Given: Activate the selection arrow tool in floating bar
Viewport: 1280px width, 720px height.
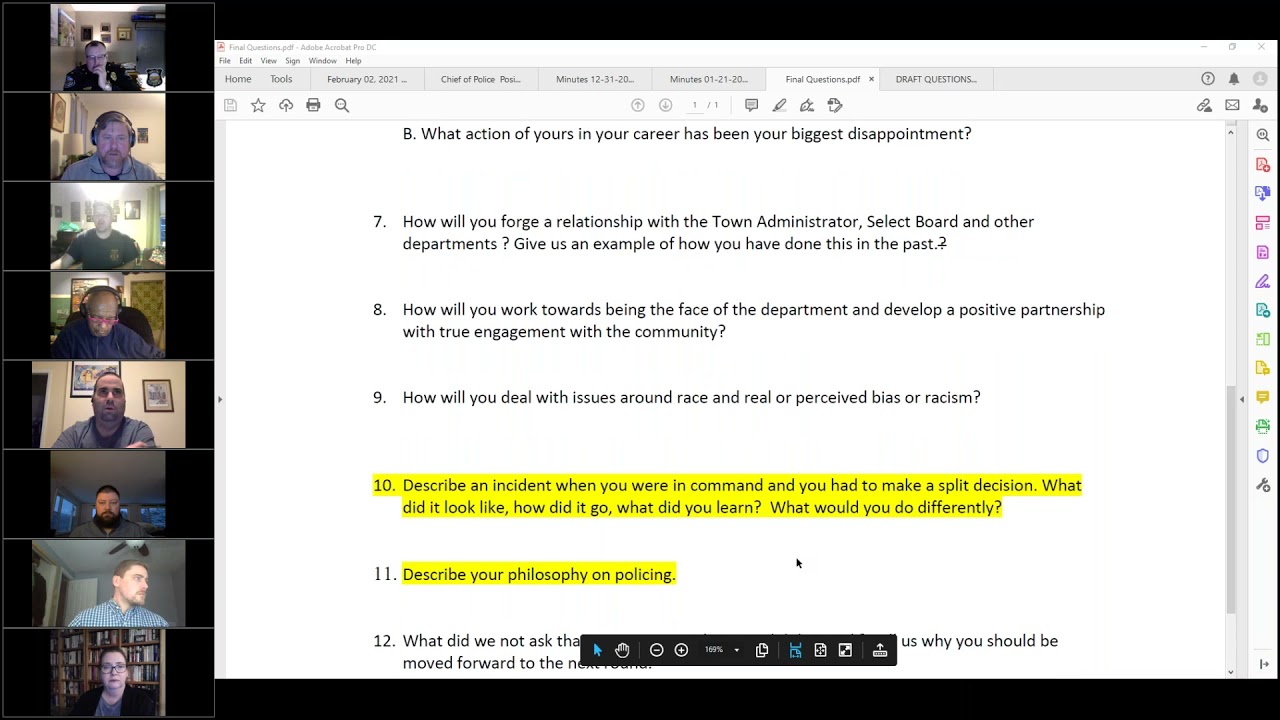Looking at the screenshot, I should pyautogui.click(x=597, y=650).
